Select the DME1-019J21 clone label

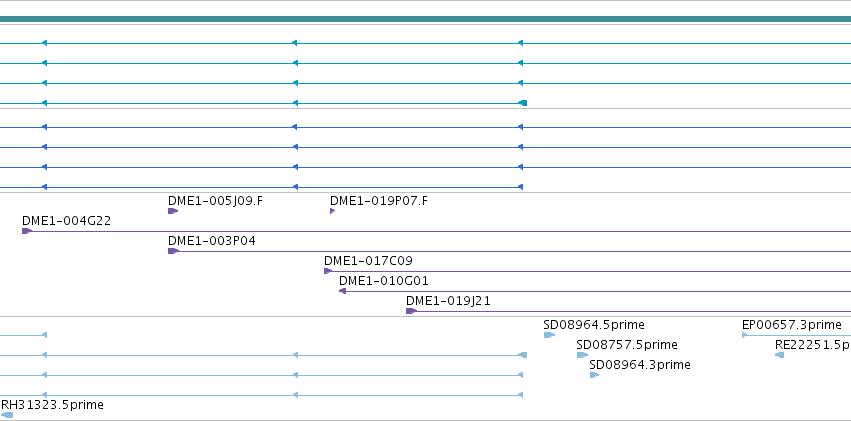[448, 302]
